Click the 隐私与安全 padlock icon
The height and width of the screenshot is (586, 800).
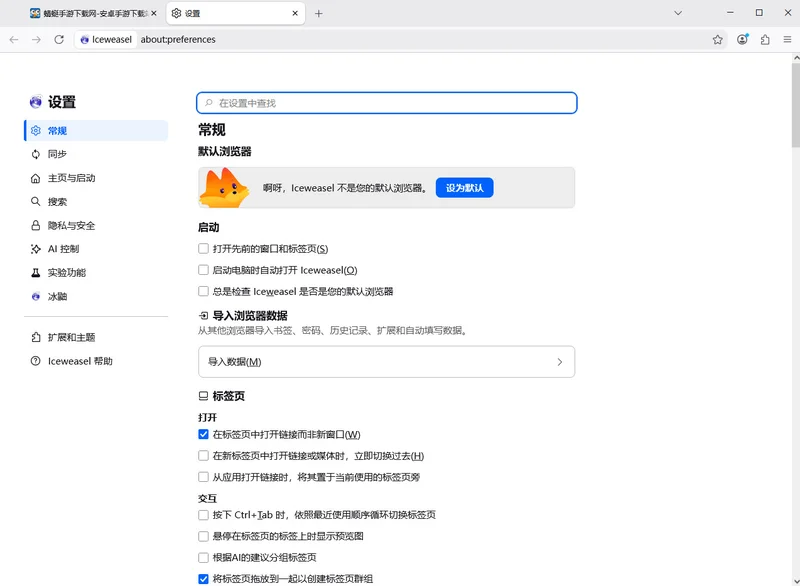[x=36, y=225]
